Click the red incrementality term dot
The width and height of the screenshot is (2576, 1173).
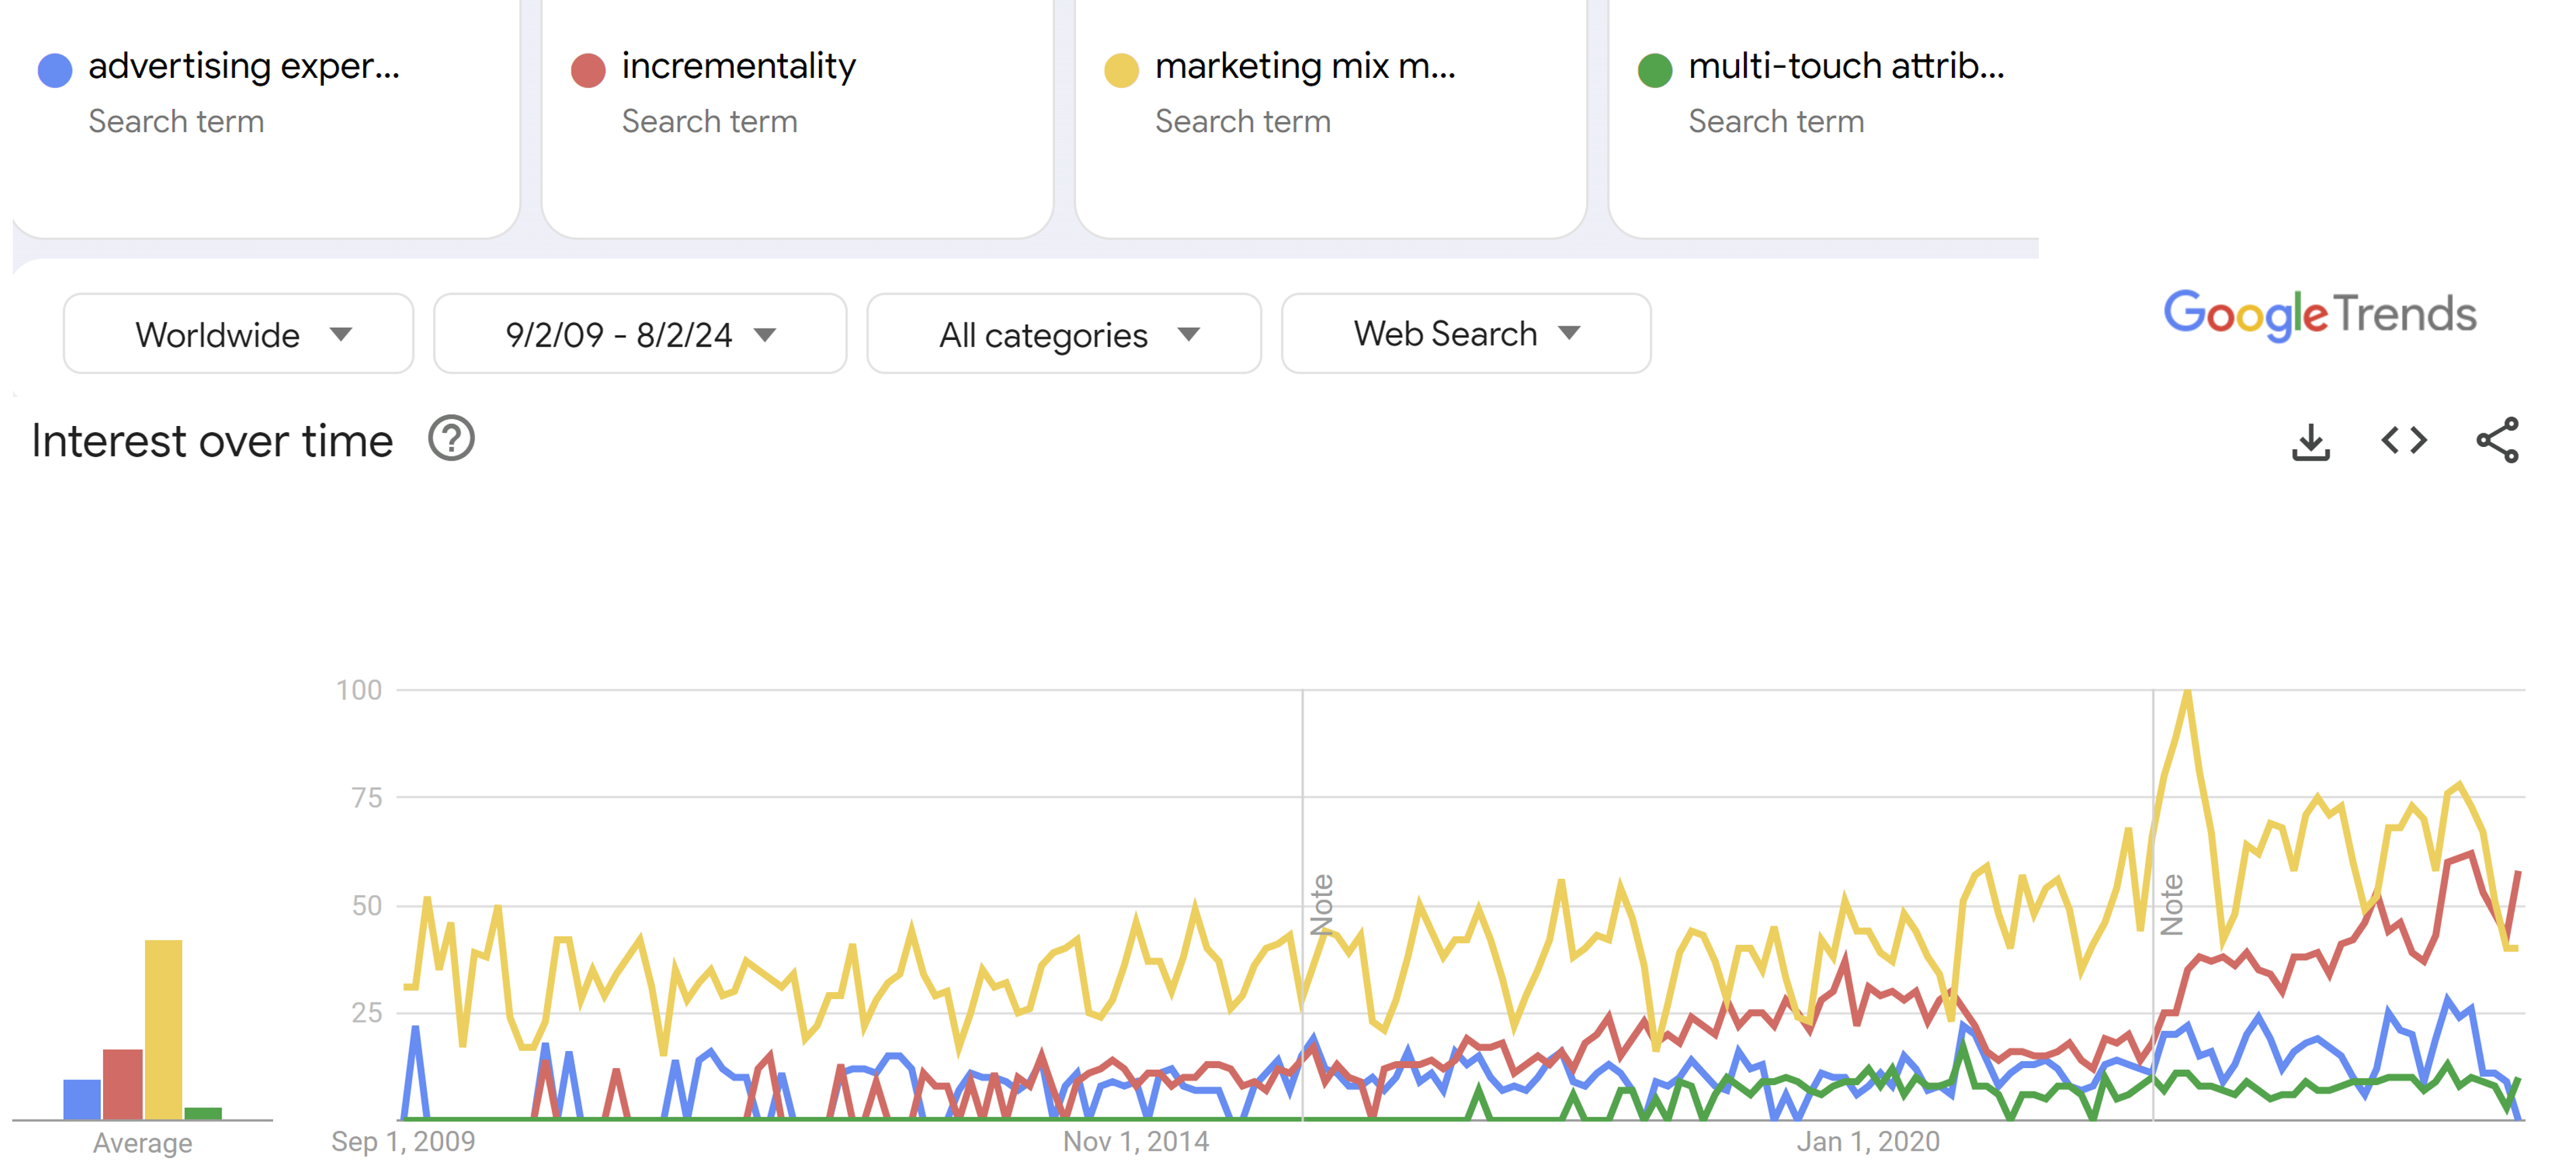[588, 70]
